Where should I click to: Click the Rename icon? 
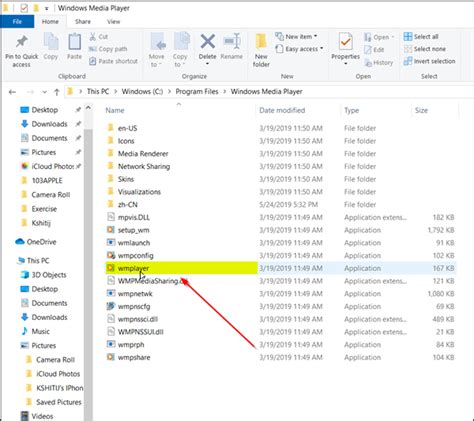click(232, 42)
